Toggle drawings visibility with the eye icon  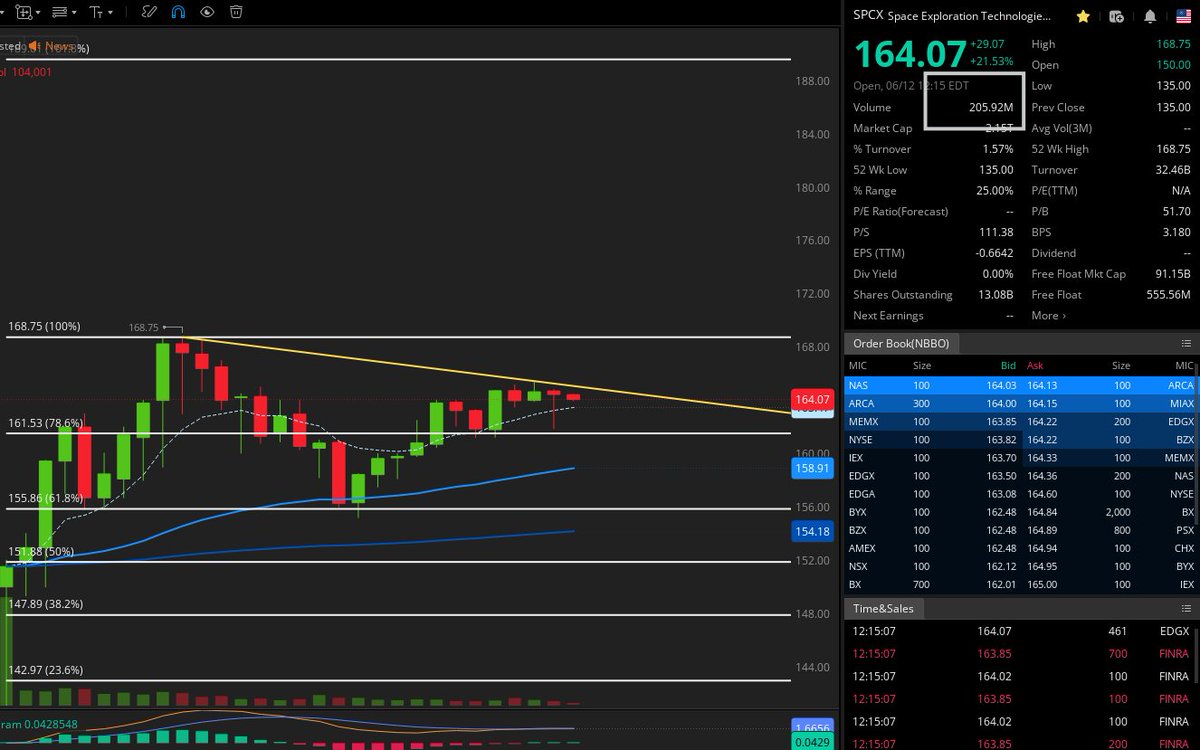click(x=207, y=13)
